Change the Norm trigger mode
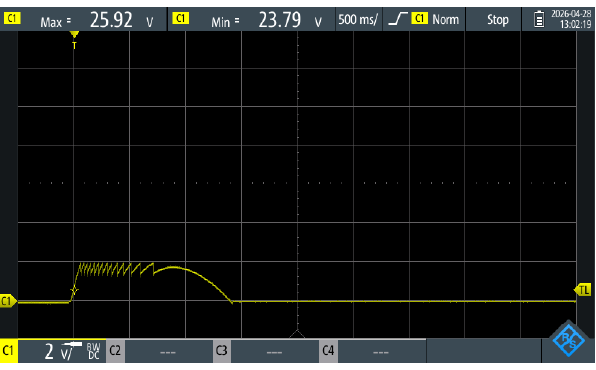This screenshot has width=596, height=370. point(445,19)
